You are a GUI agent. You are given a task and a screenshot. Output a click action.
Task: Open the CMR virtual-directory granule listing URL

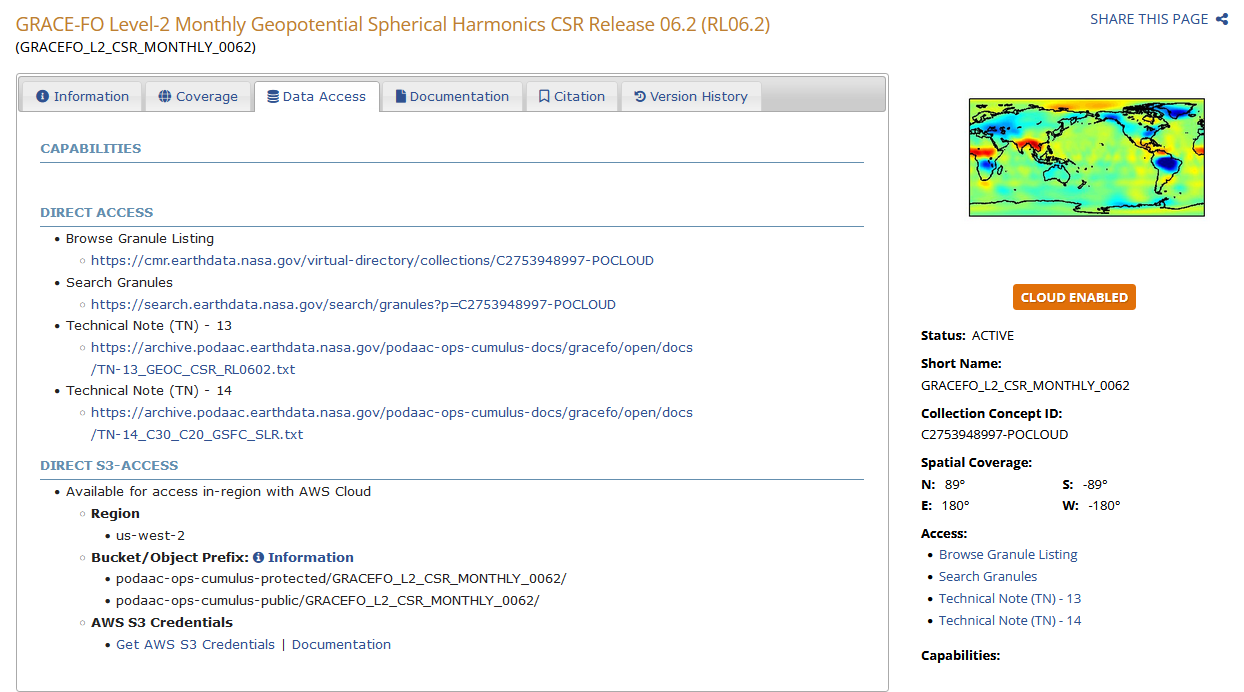372,261
